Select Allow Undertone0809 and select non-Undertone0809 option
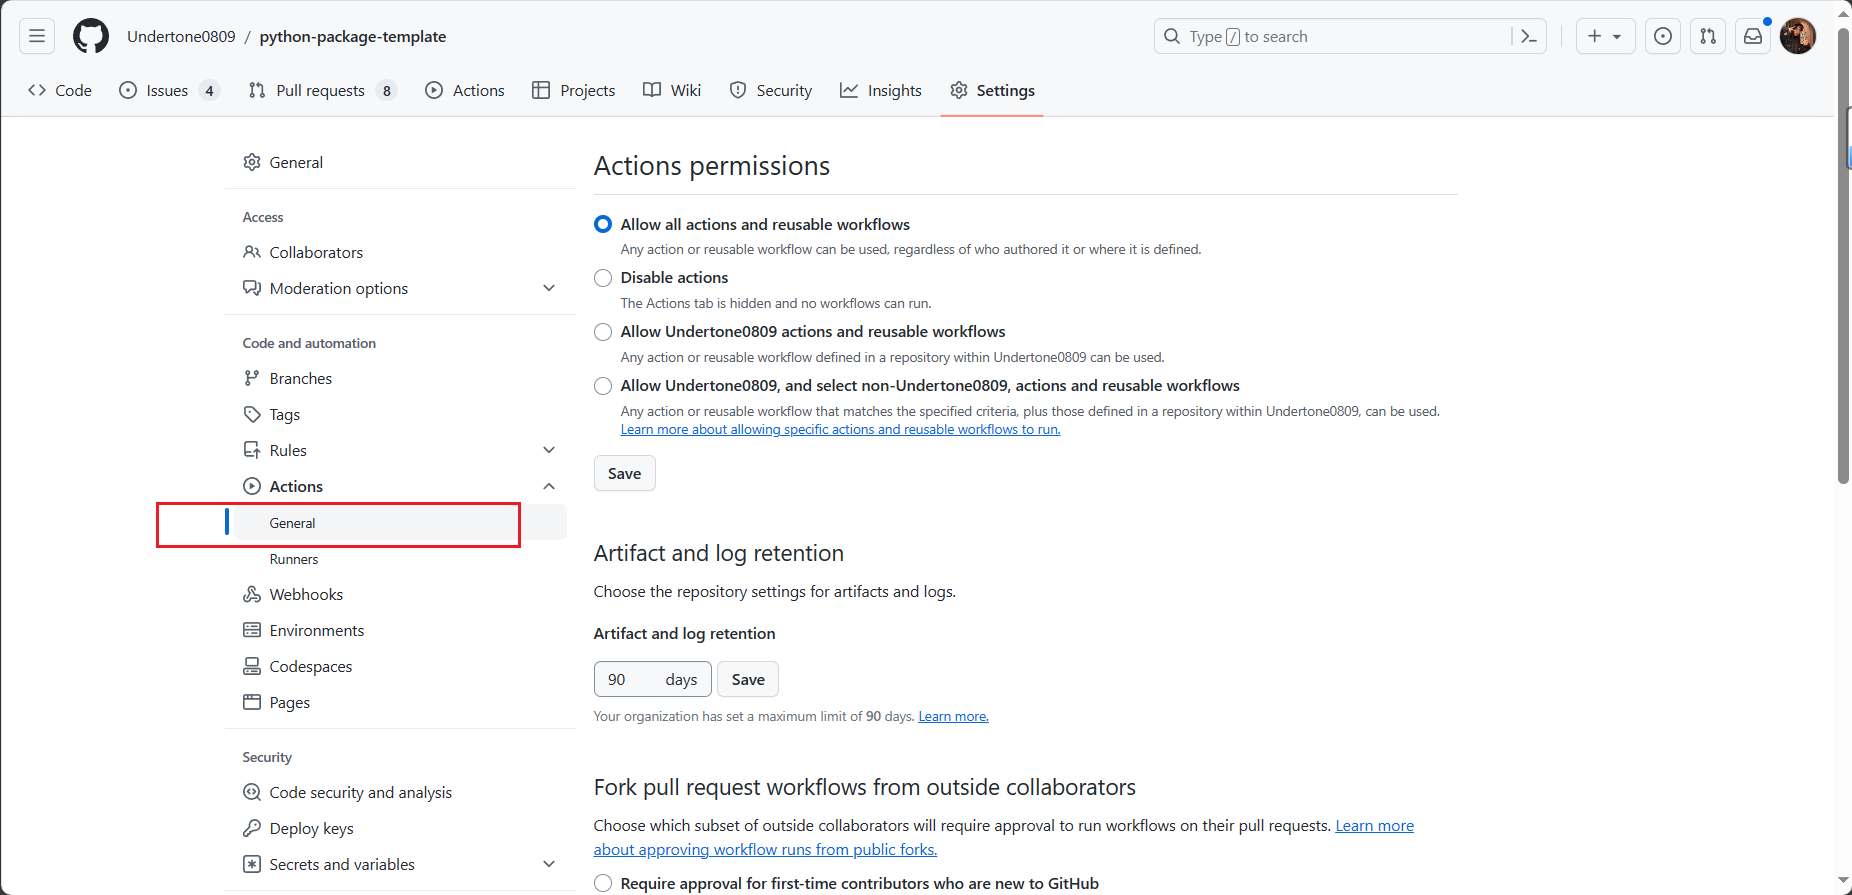Viewport: 1852px width, 895px height. (x=603, y=386)
